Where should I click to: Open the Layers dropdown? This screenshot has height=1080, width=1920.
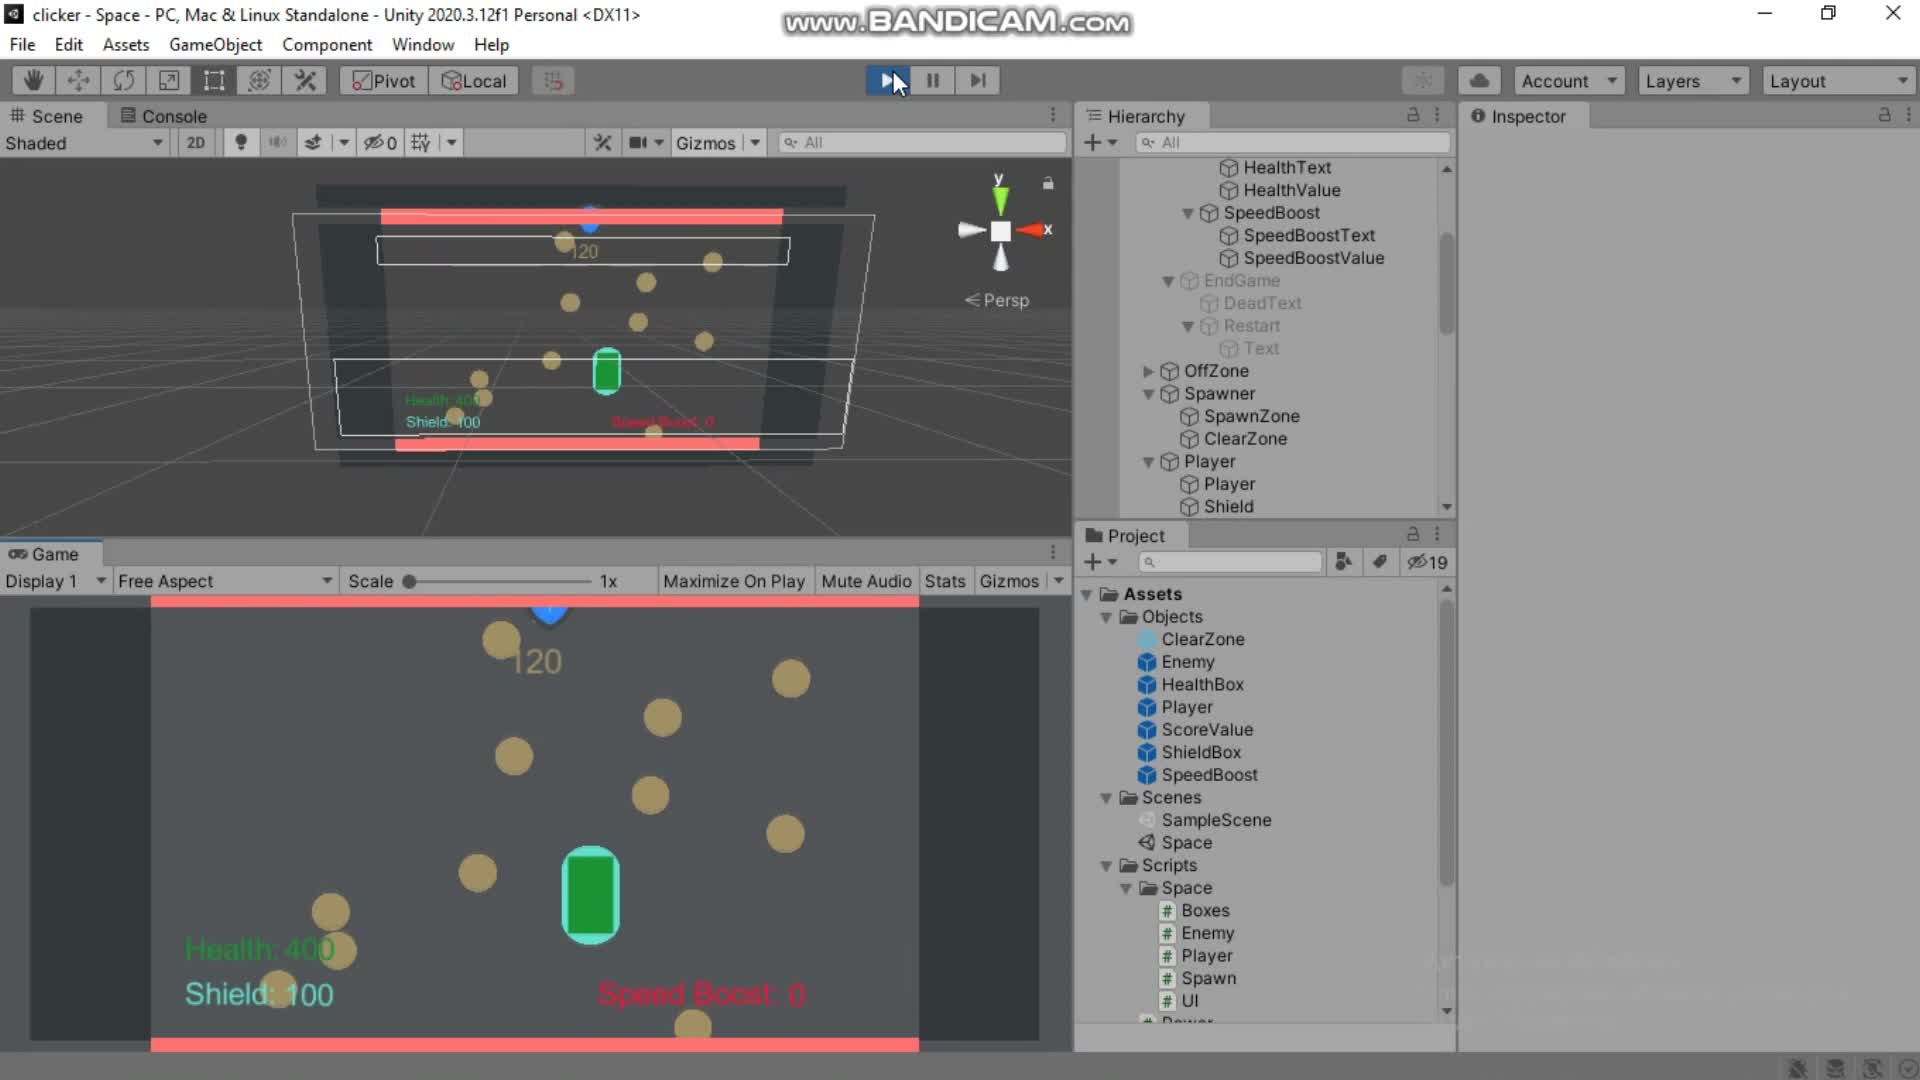(x=1692, y=81)
